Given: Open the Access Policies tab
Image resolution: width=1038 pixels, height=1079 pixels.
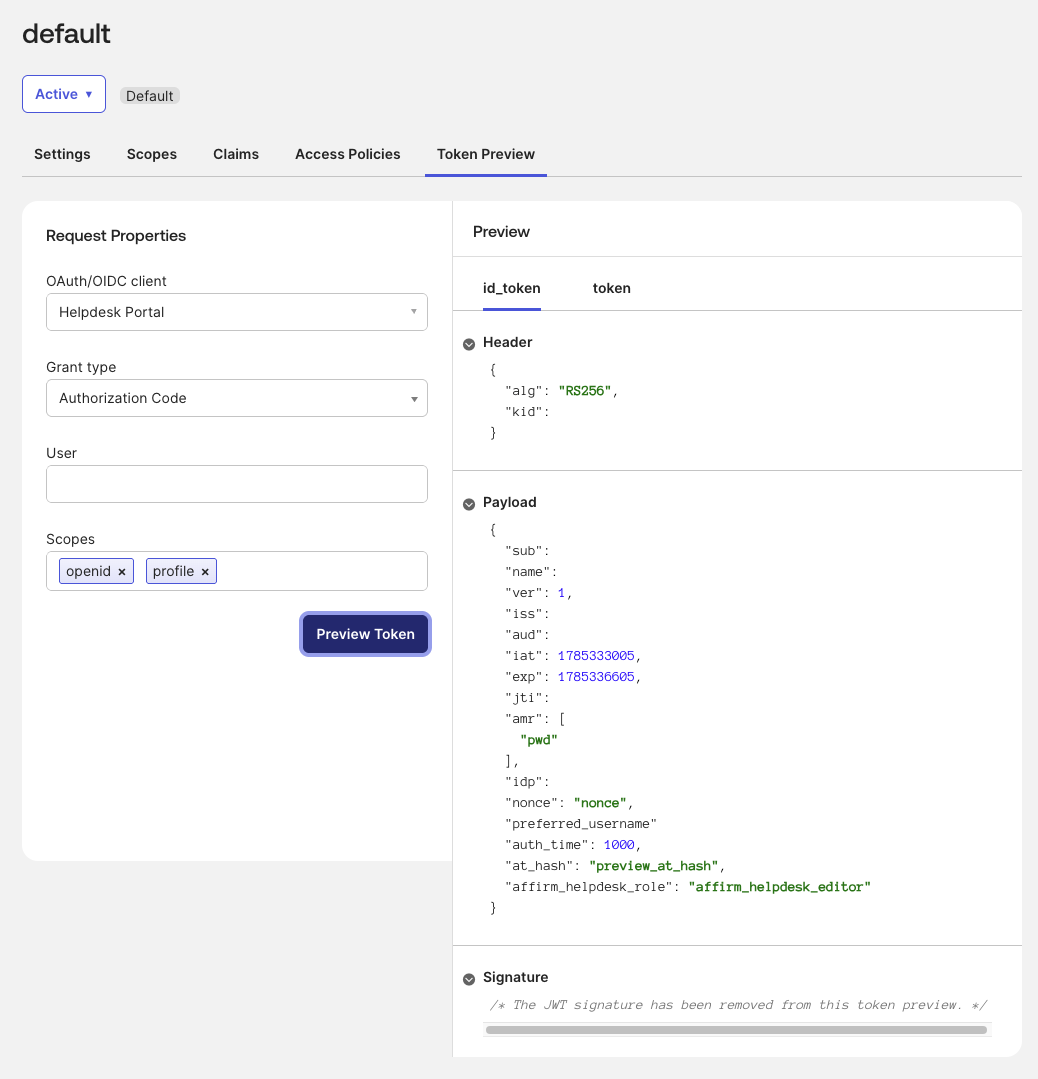Looking at the screenshot, I should click(x=348, y=154).
